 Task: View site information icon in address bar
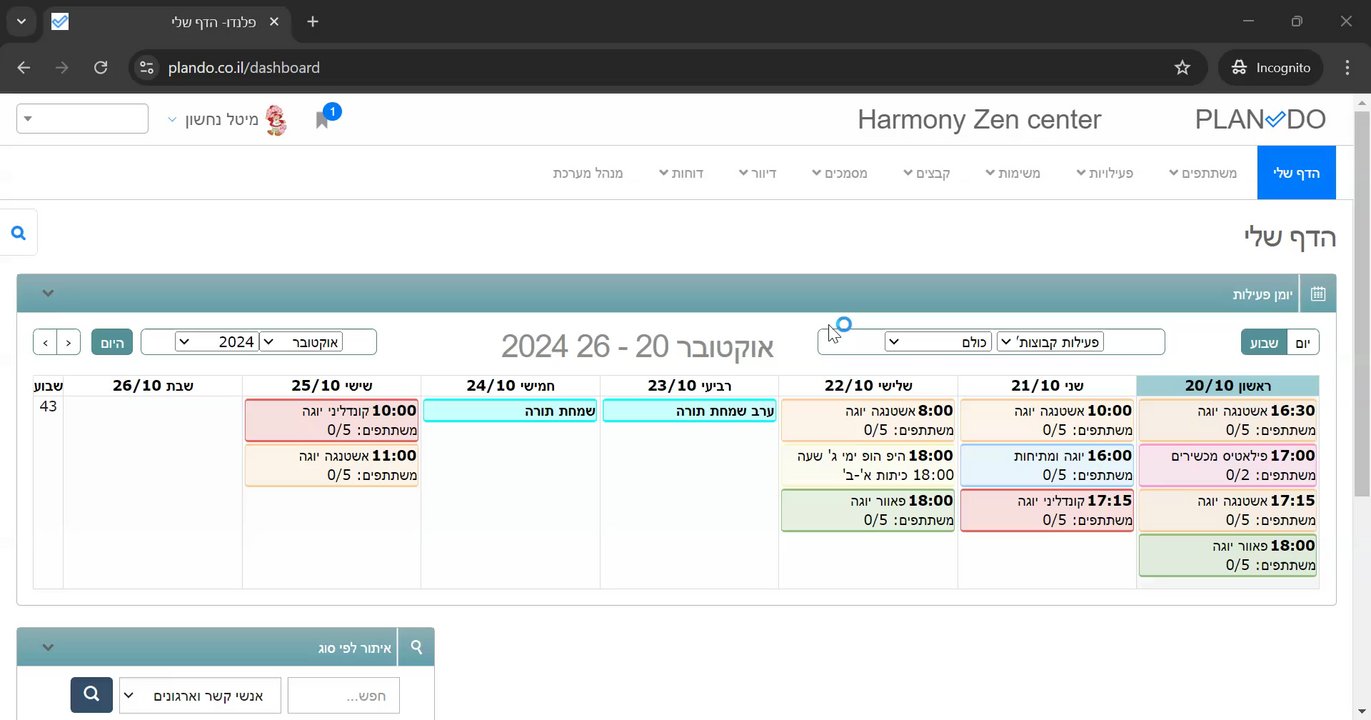coord(147,68)
